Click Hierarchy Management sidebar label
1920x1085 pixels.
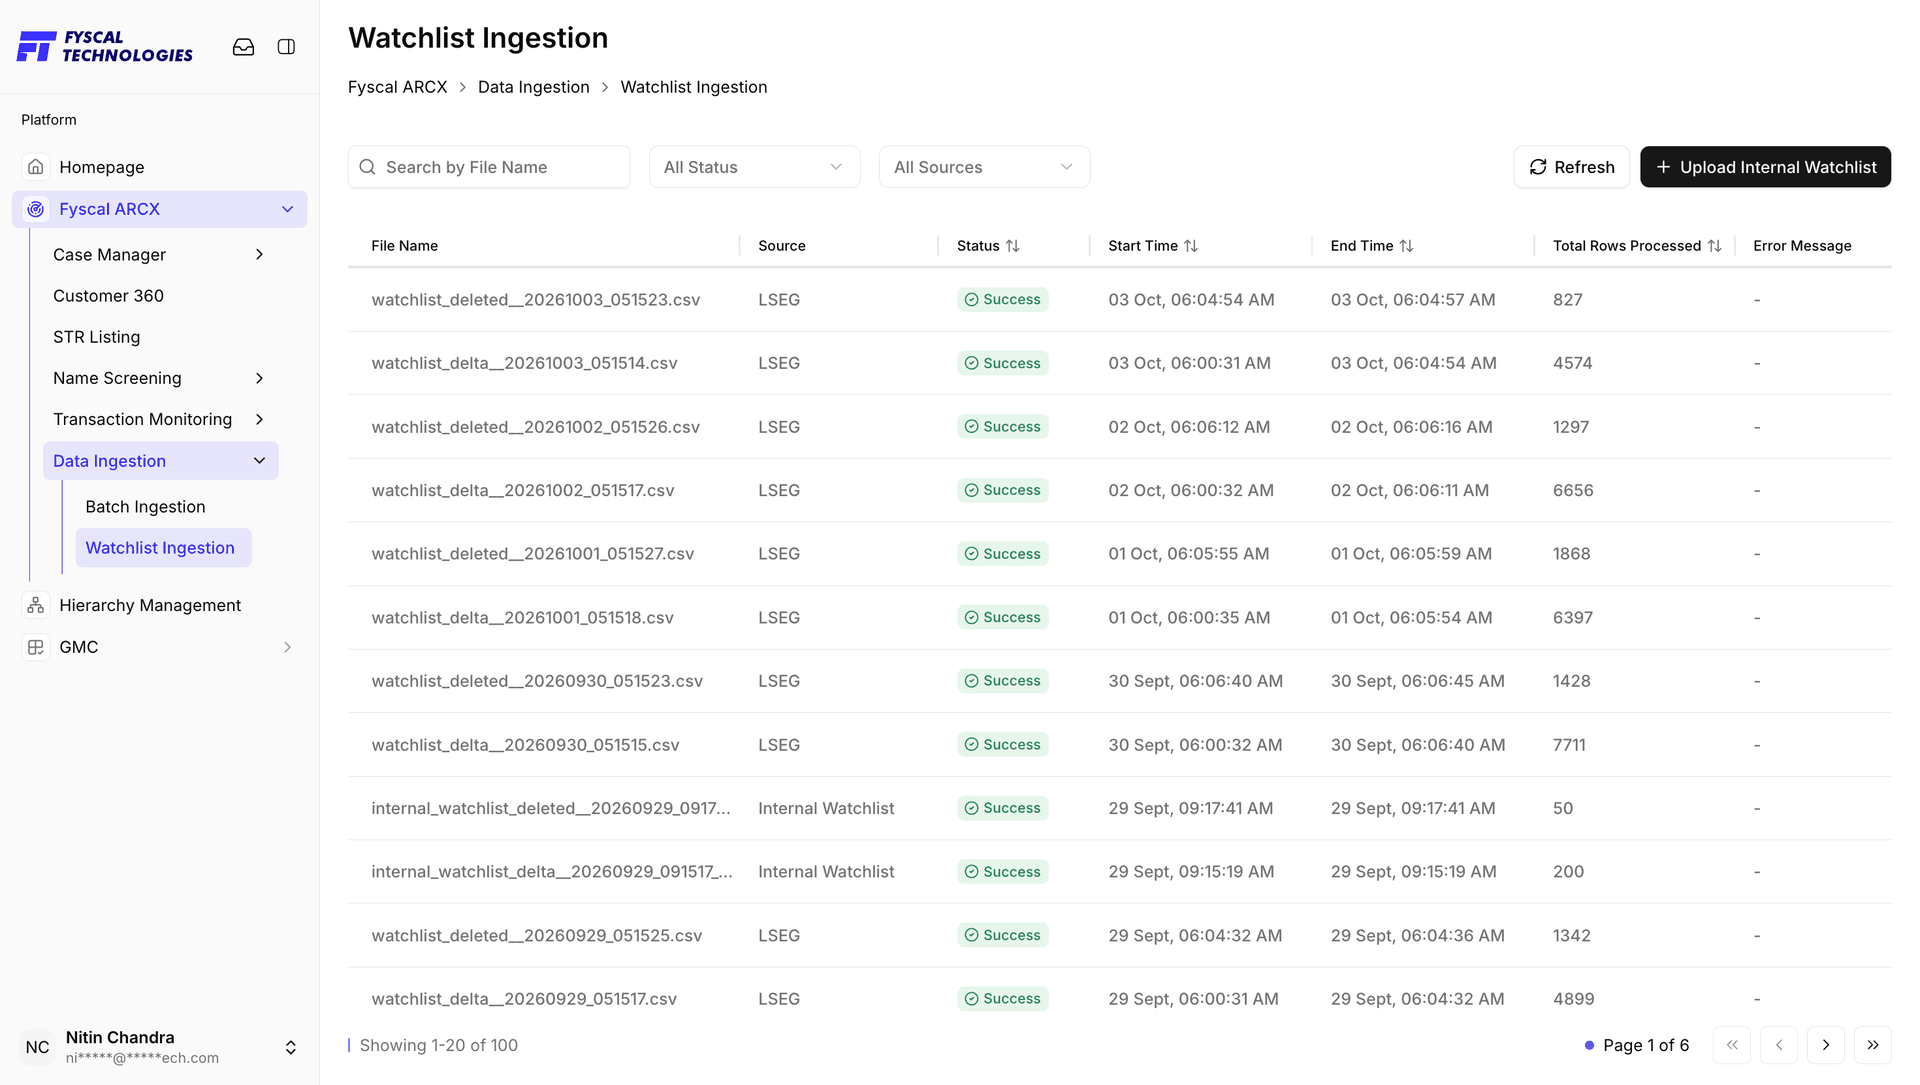click(150, 605)
